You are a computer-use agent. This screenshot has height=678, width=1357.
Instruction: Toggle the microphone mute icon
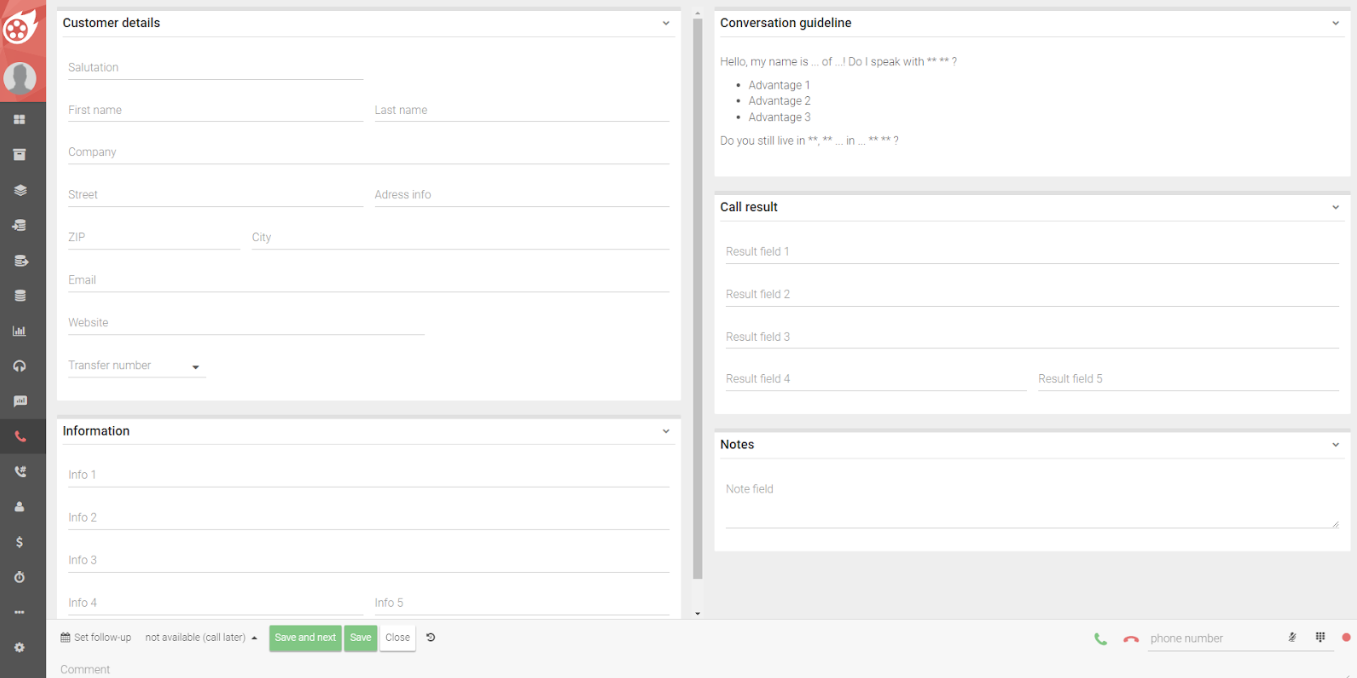point(1292,637)
